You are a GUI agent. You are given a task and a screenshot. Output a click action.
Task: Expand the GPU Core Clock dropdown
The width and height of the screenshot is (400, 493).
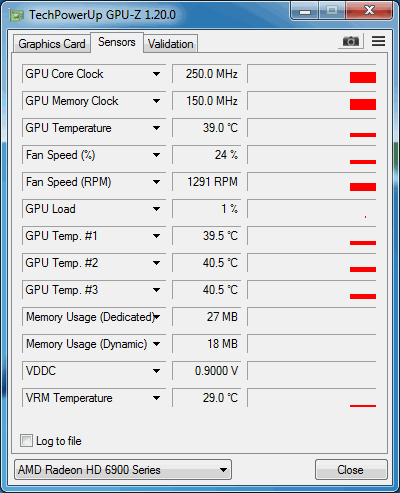[x=156, y=74]
